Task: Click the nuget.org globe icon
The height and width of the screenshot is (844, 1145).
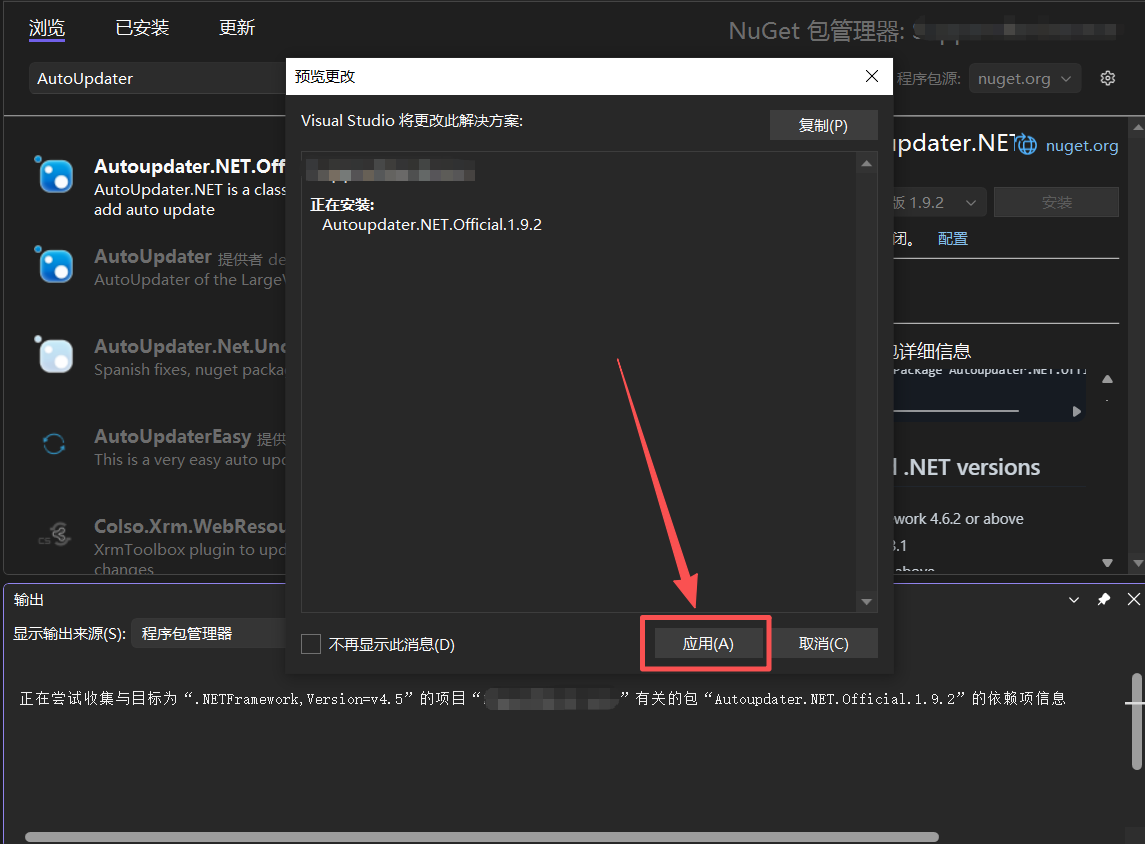Action: pyautogui.click(x=1027, y=145)
